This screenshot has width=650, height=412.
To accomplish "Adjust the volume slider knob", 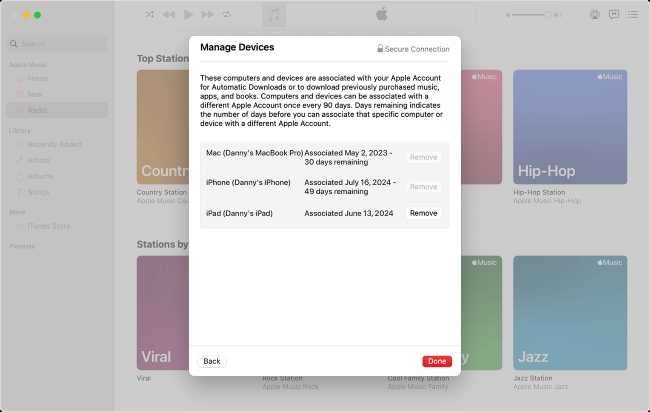I will point(548,15).
